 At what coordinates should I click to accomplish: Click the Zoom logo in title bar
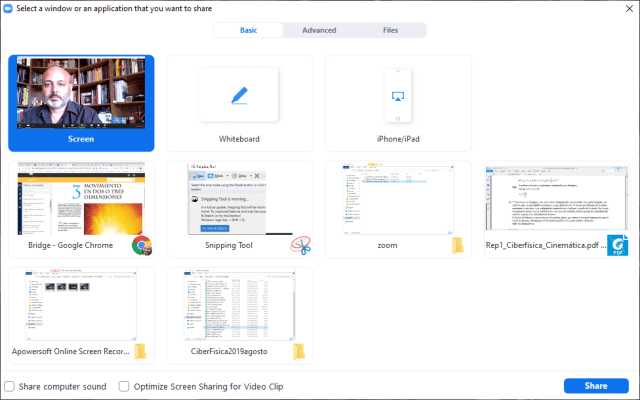point(8,8)
